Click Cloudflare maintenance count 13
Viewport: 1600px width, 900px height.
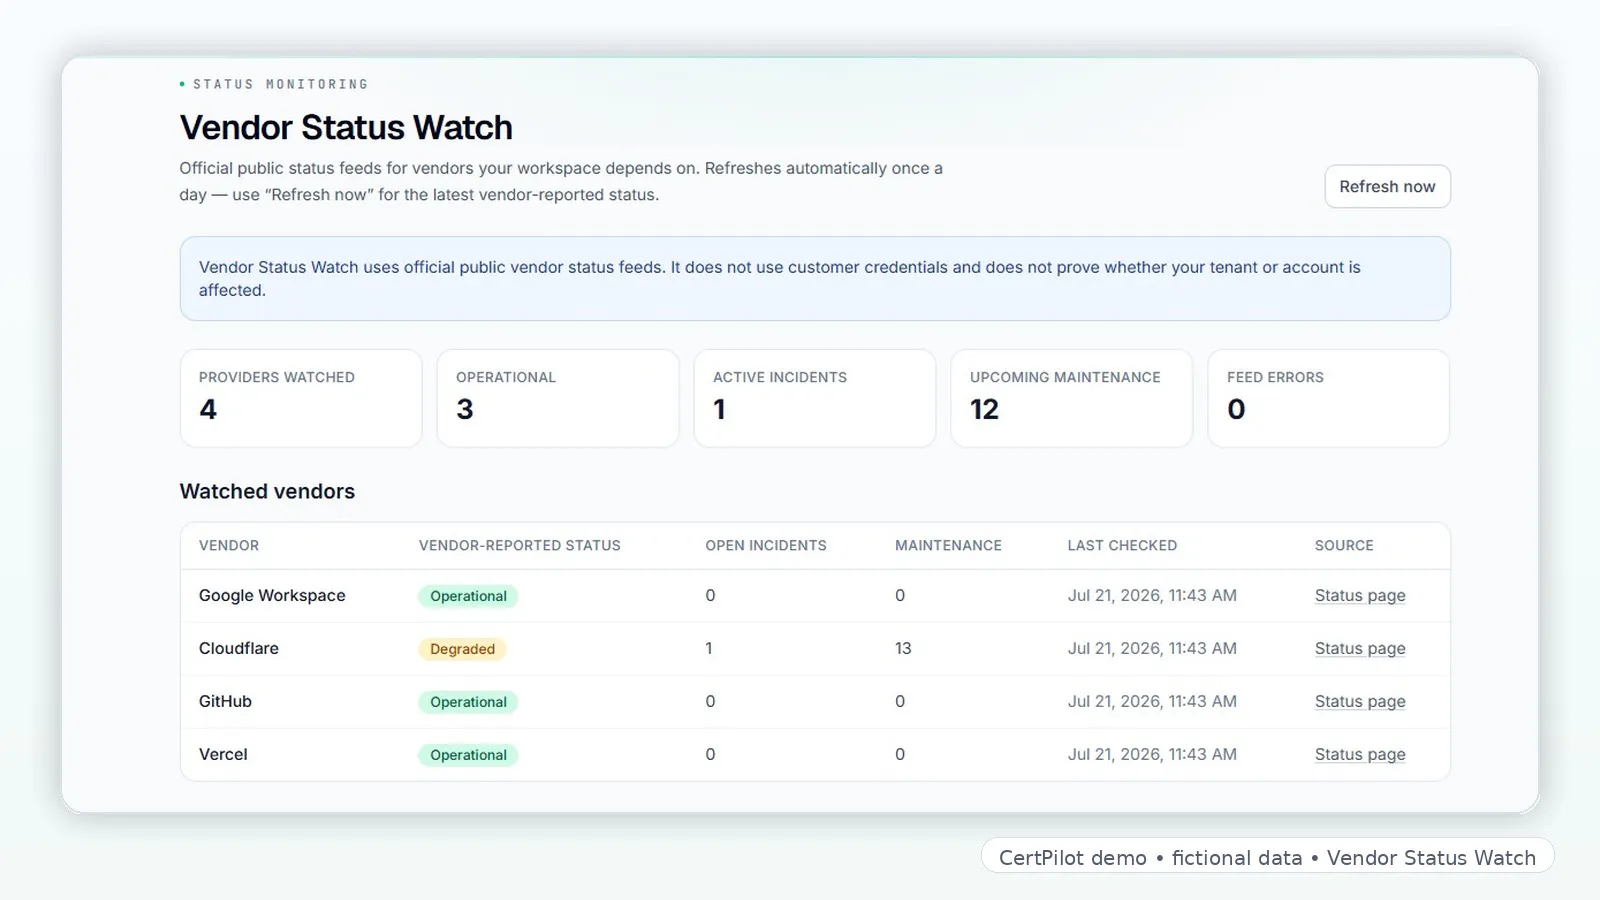tap(903, 649)
